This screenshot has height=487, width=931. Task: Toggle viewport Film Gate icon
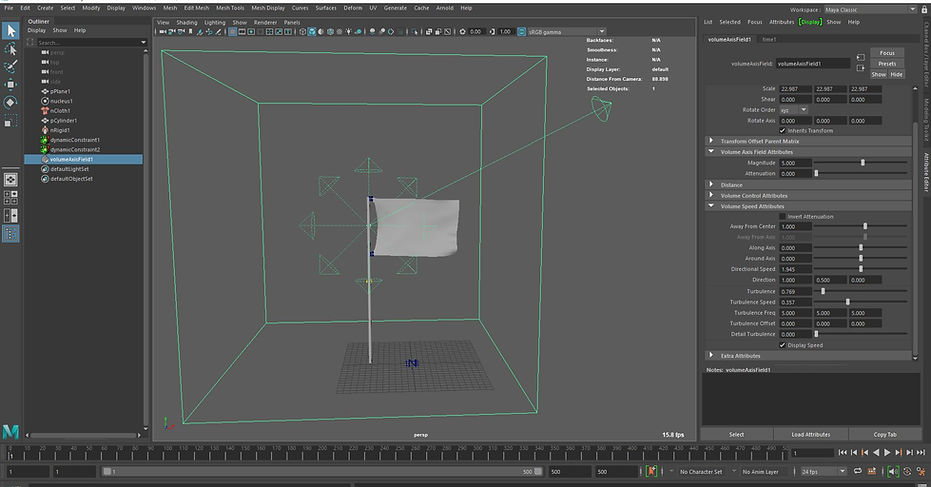click(242, 31)
